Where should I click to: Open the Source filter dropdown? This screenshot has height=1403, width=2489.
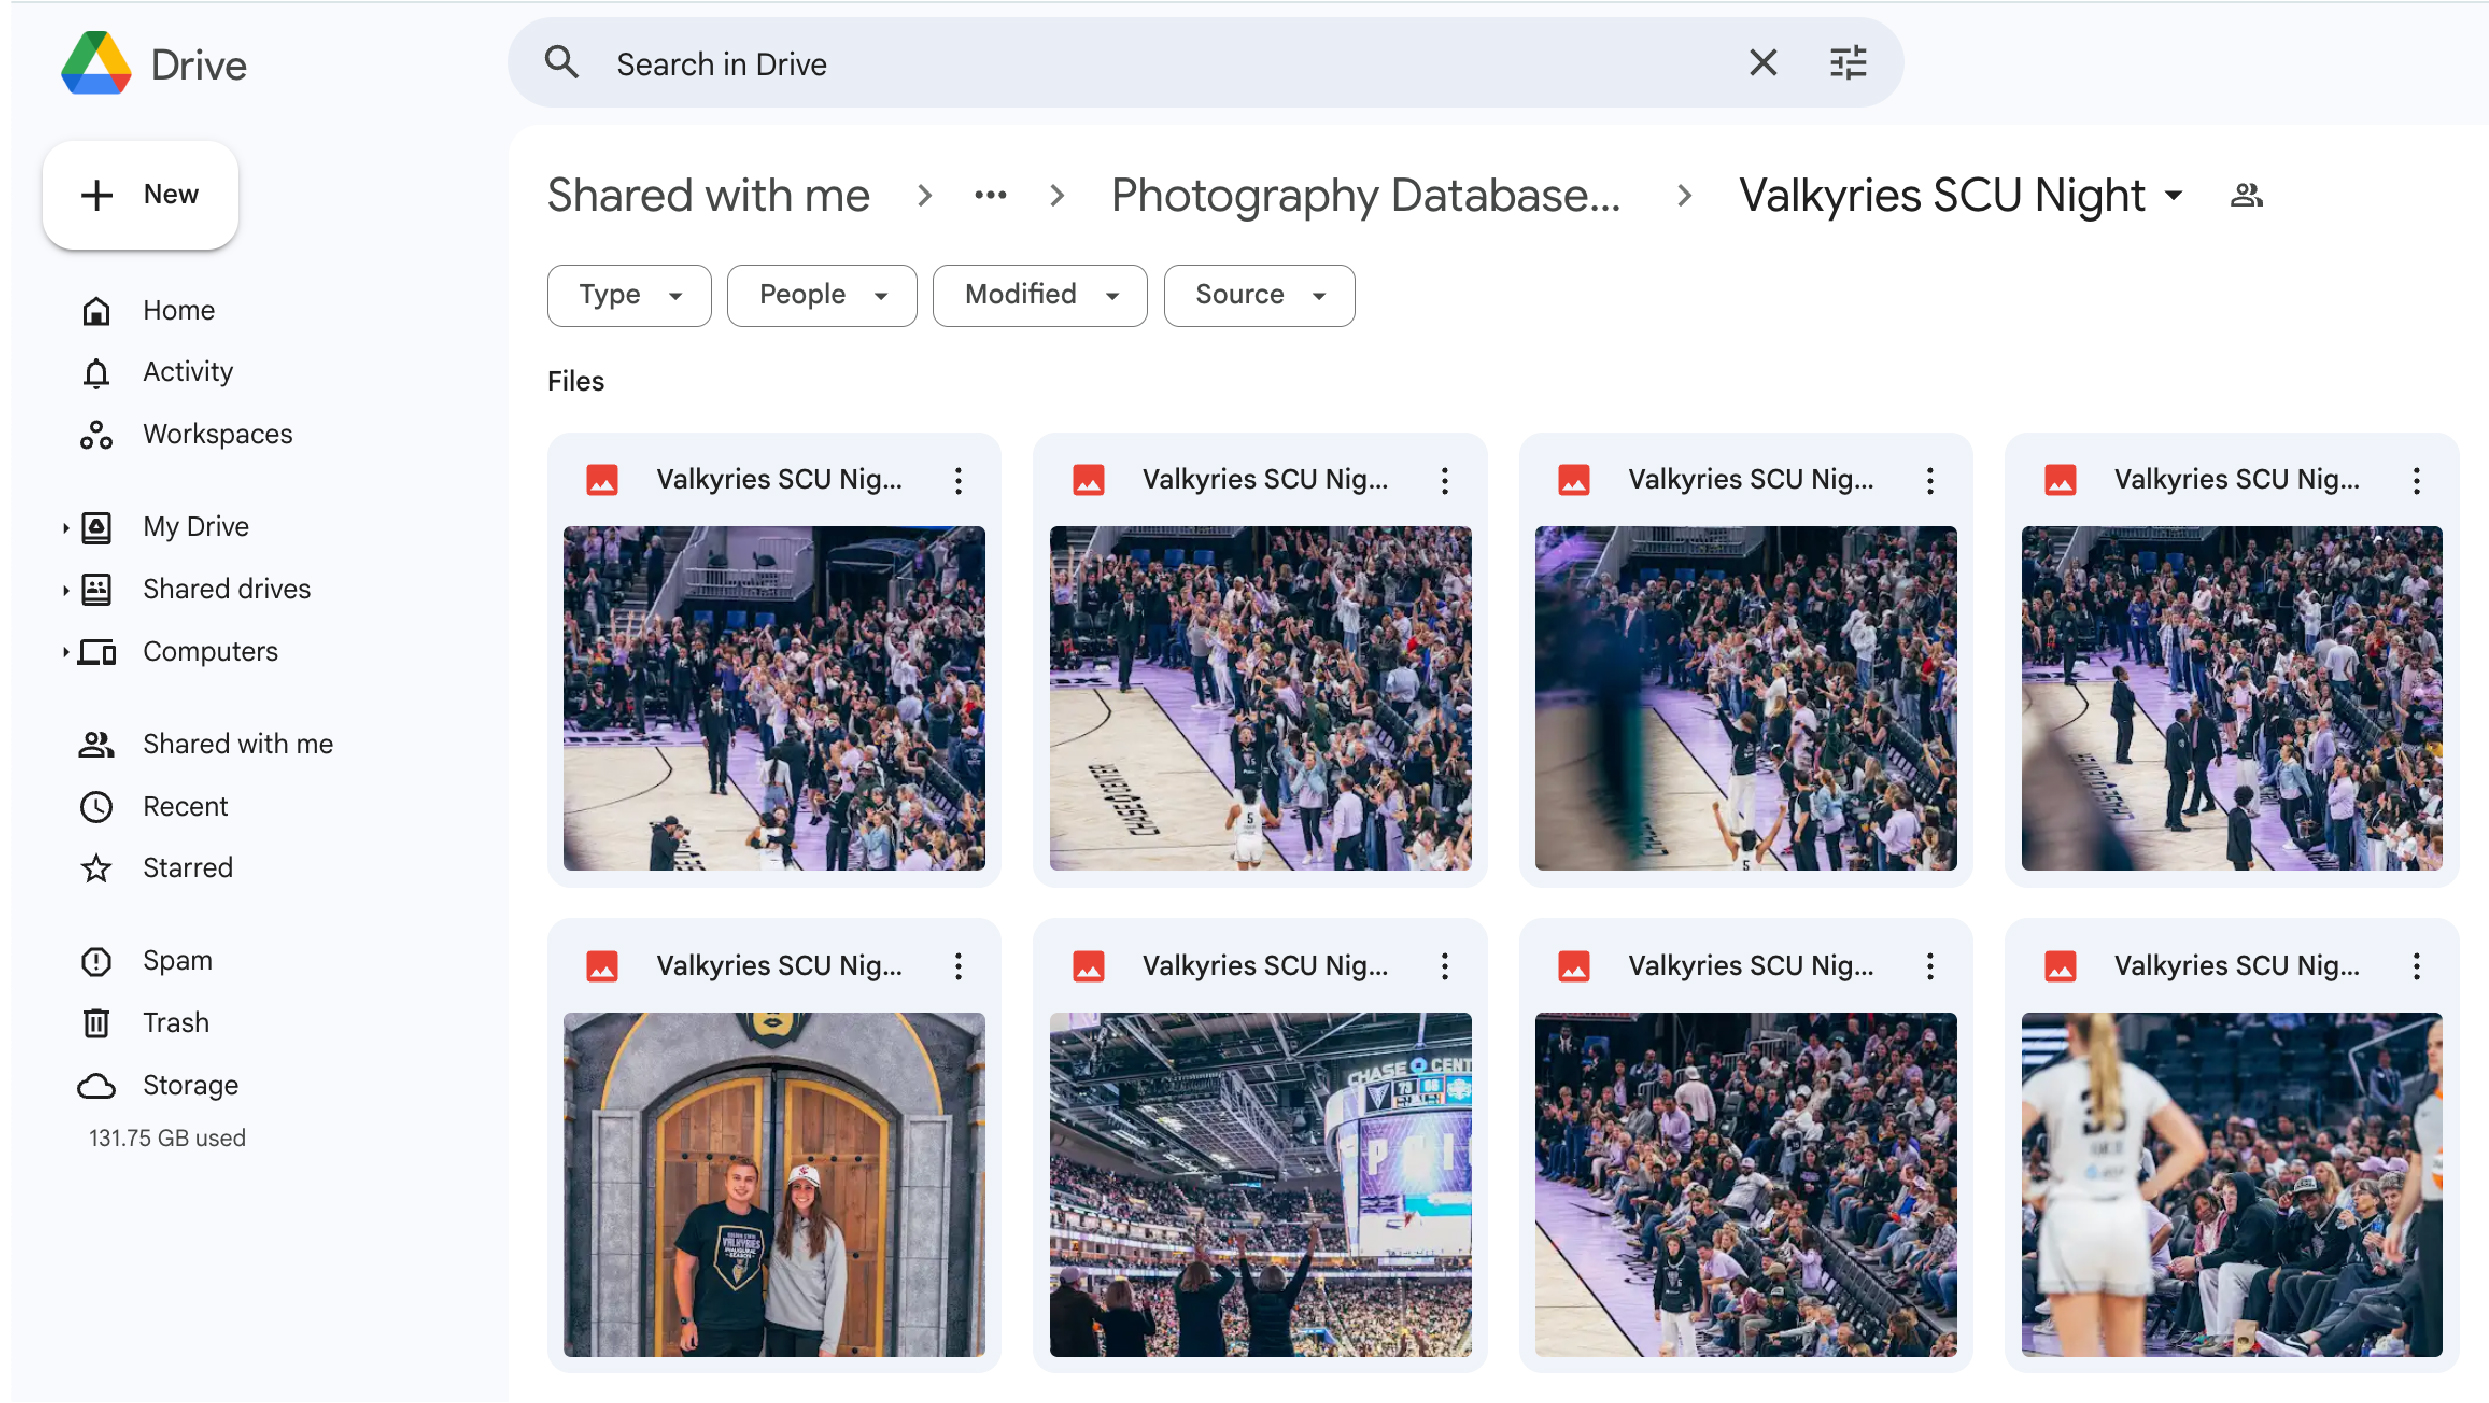[x=1258, y=295]
